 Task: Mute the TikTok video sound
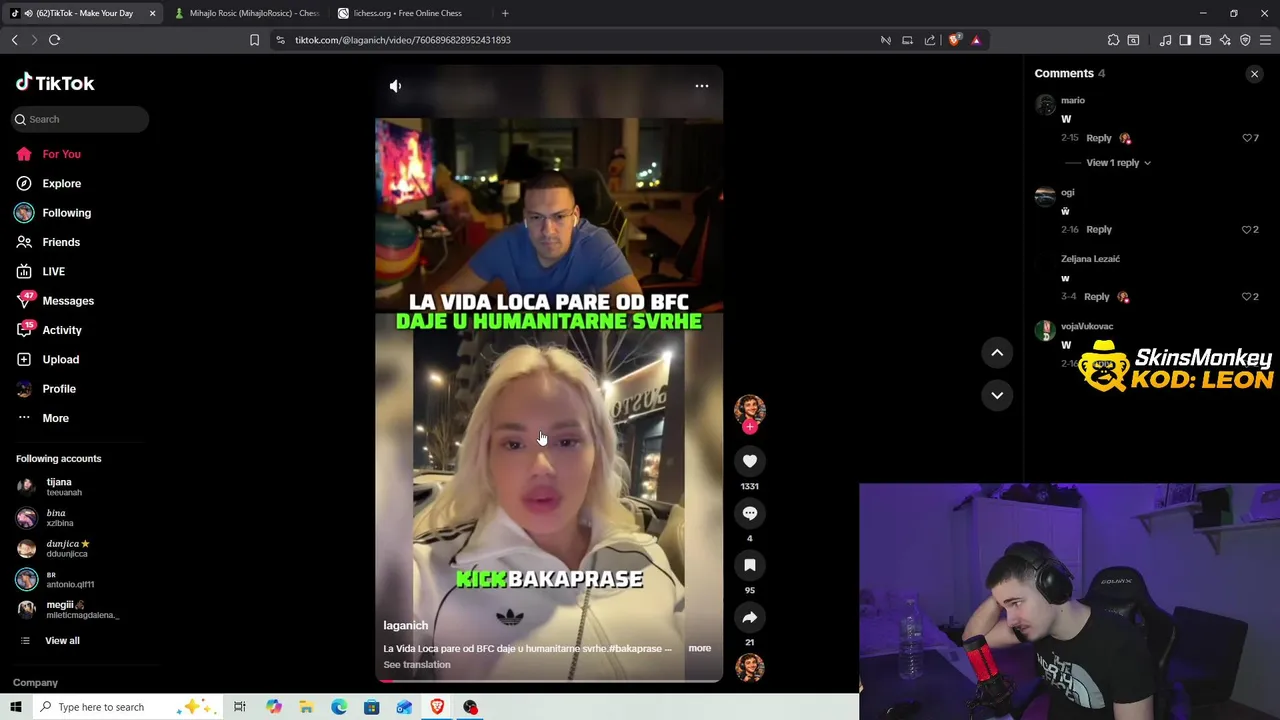click(395, 86)
